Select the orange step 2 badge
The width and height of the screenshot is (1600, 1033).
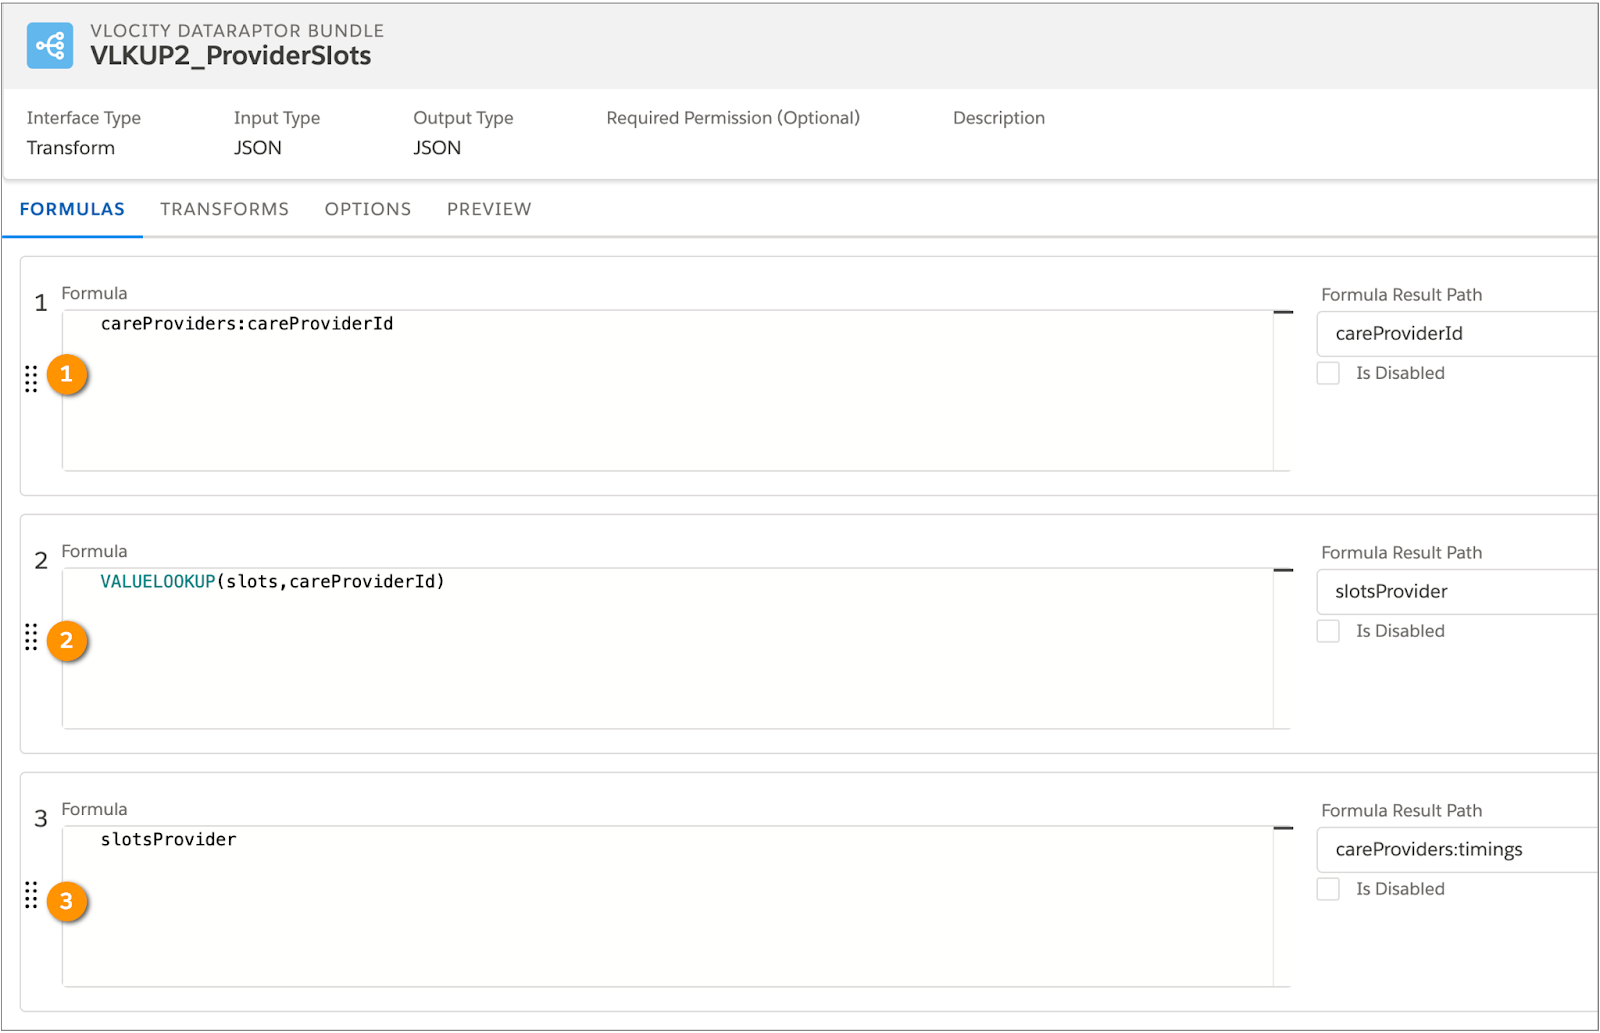(x=66, y=642)
